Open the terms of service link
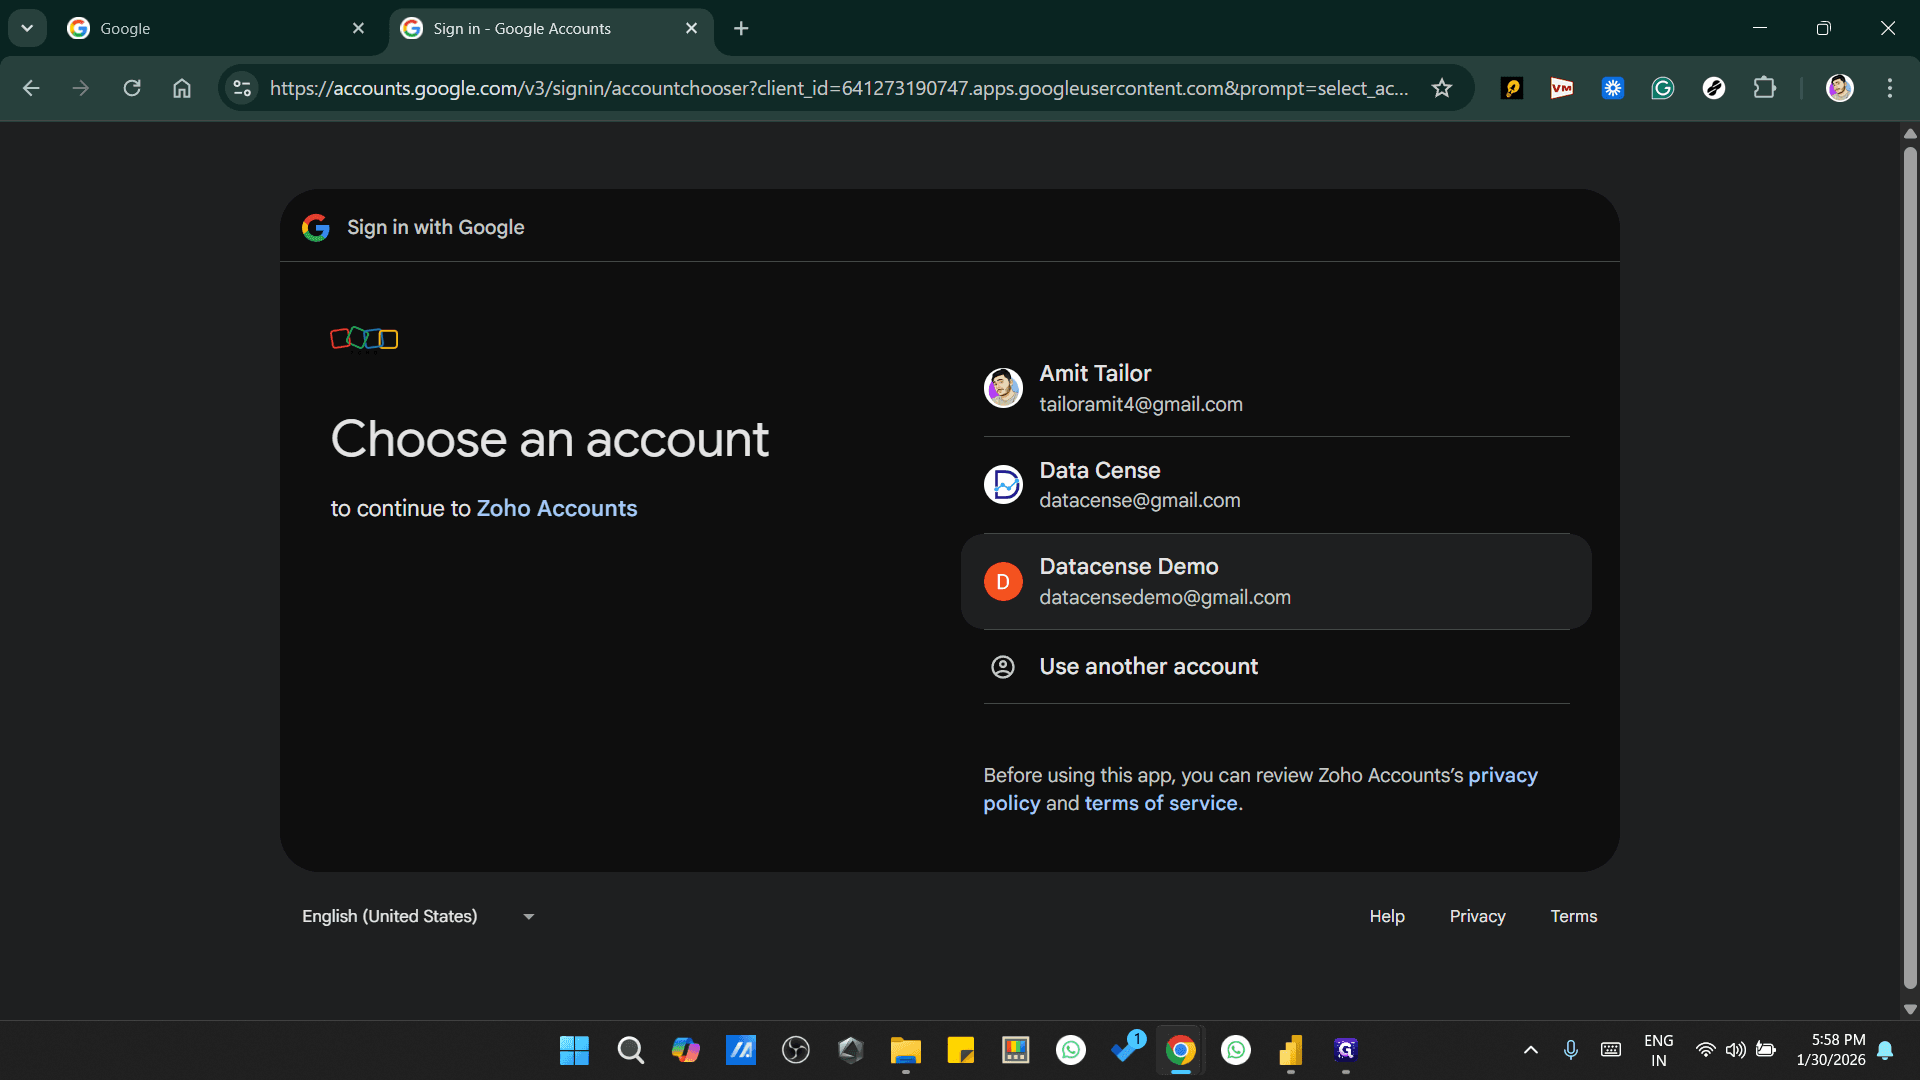1920x1080 pixels. pyautogui.click(x=1161, y=803)
